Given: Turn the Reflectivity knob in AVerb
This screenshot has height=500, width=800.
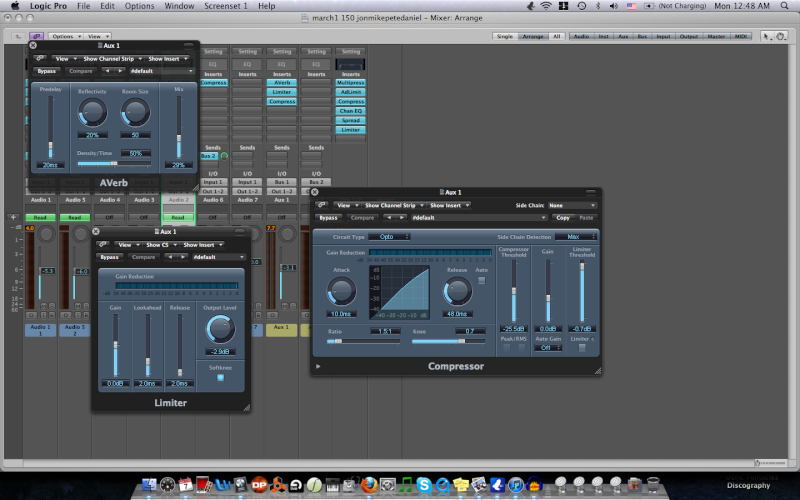Looking at the screenshot, I should pyautogui.click(x=92, y=112).
